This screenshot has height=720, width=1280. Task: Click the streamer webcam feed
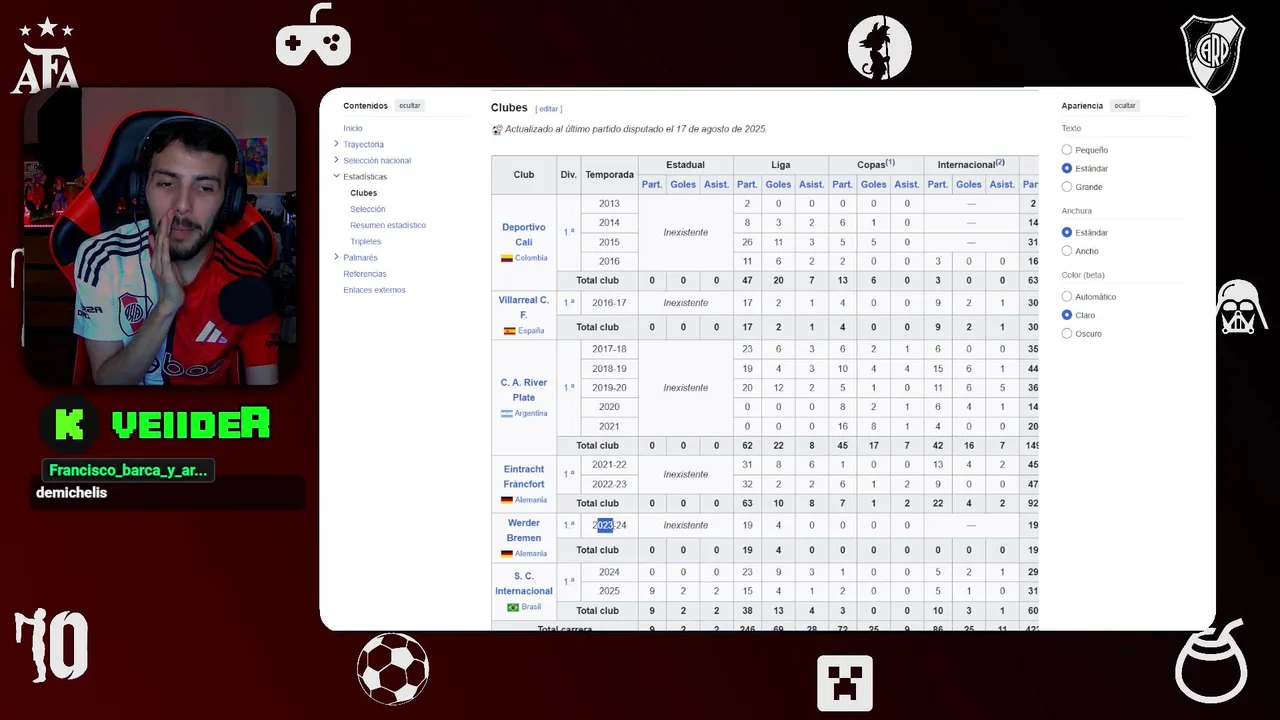pos(160,237)
